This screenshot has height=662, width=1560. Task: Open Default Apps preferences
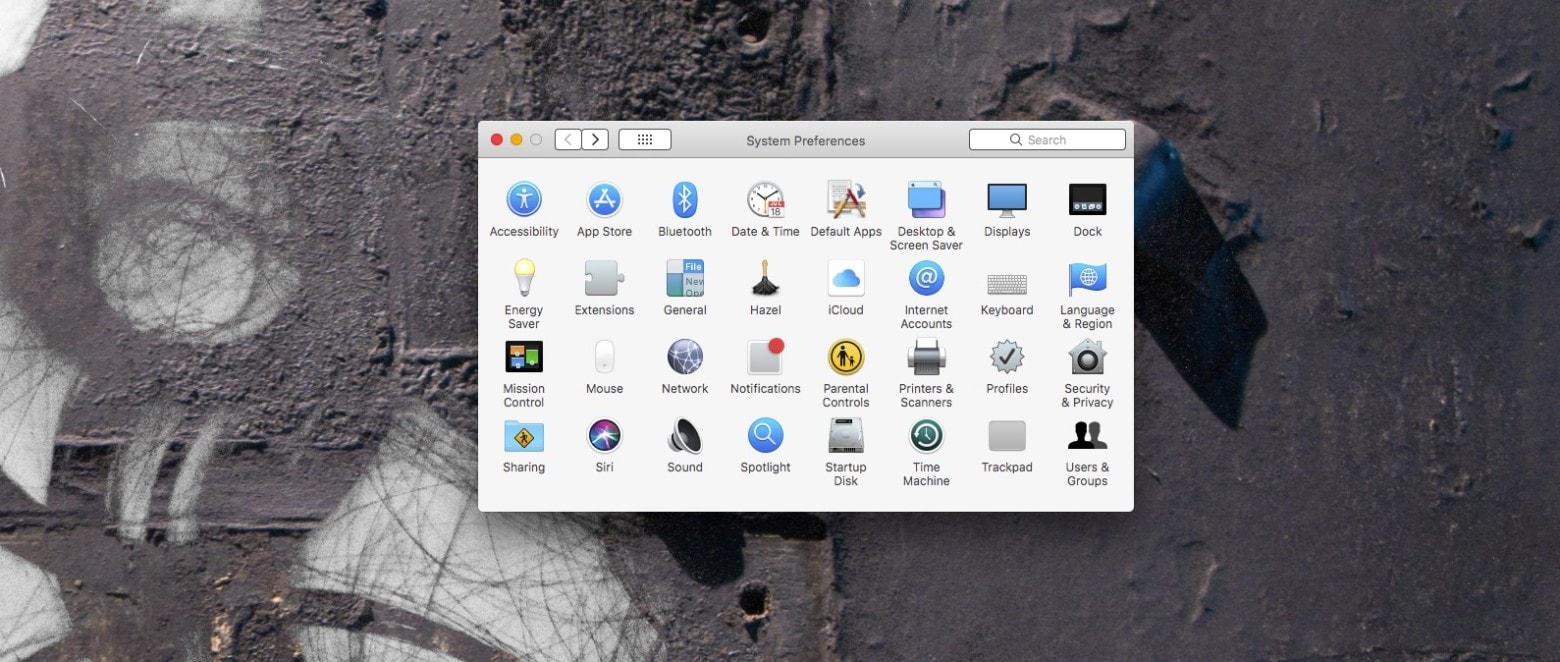(845, 199)
